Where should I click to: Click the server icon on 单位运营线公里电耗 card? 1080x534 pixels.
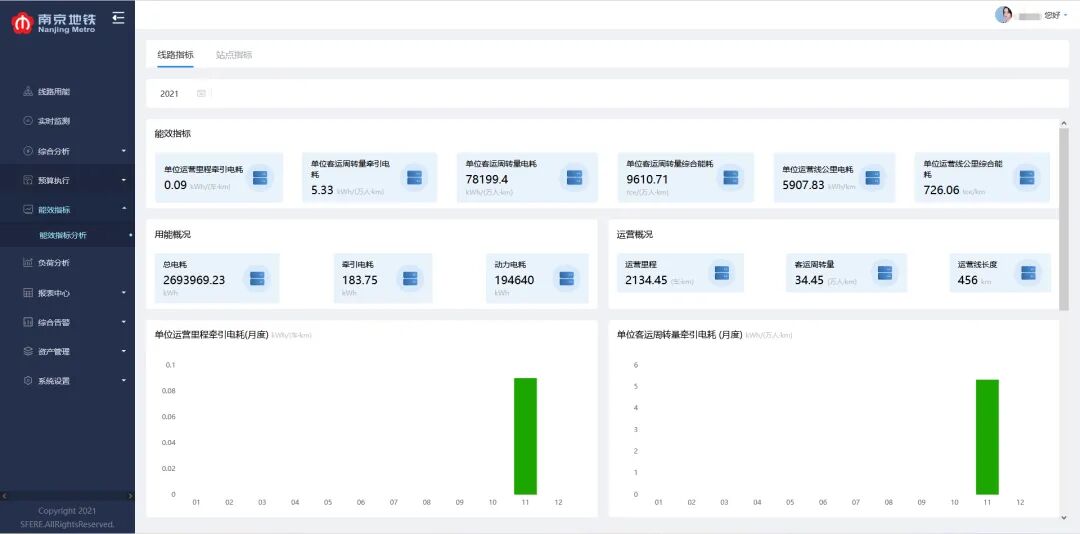tap(873, 178)
